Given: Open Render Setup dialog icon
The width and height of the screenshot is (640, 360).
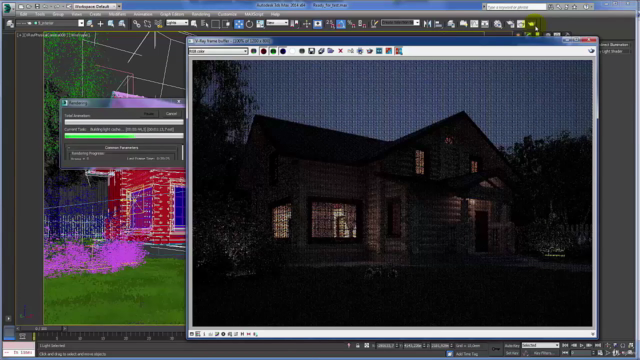Looking at the screenshot, I should (x=510, y=24).
